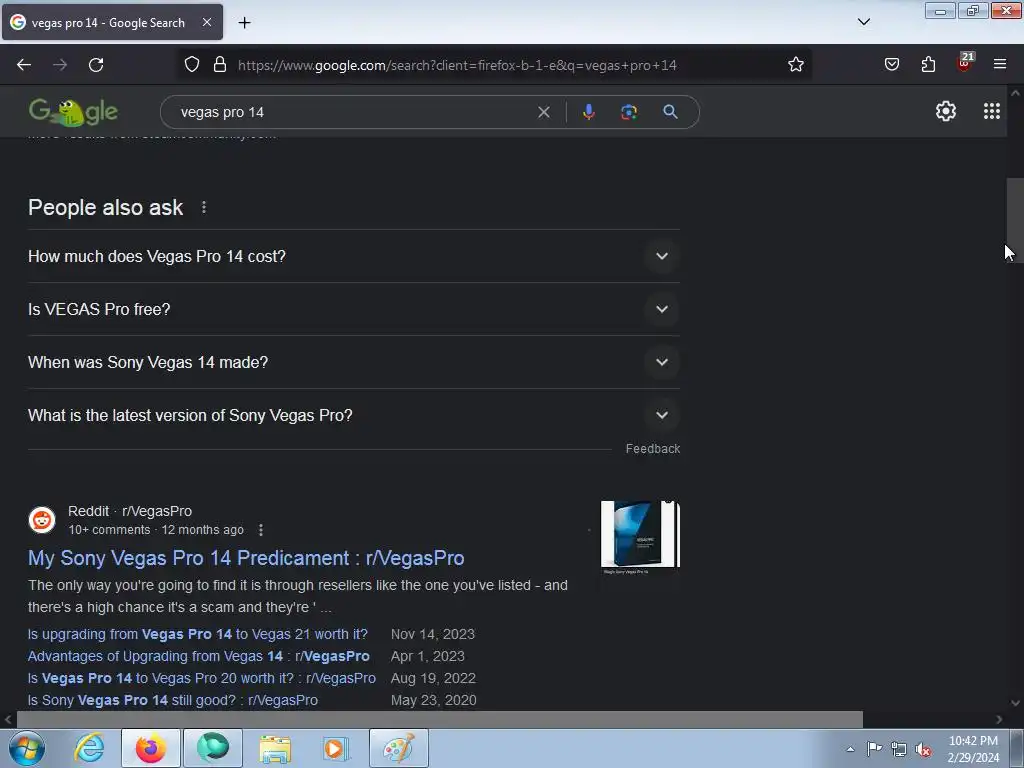Open Windows Media Player from taskbar
Viewport: 1024px width, 768px height.
tap(336, 748)
